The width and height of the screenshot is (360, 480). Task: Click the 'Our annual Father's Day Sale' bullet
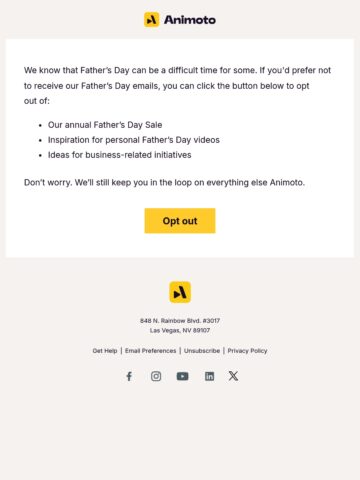coord(105,125)
